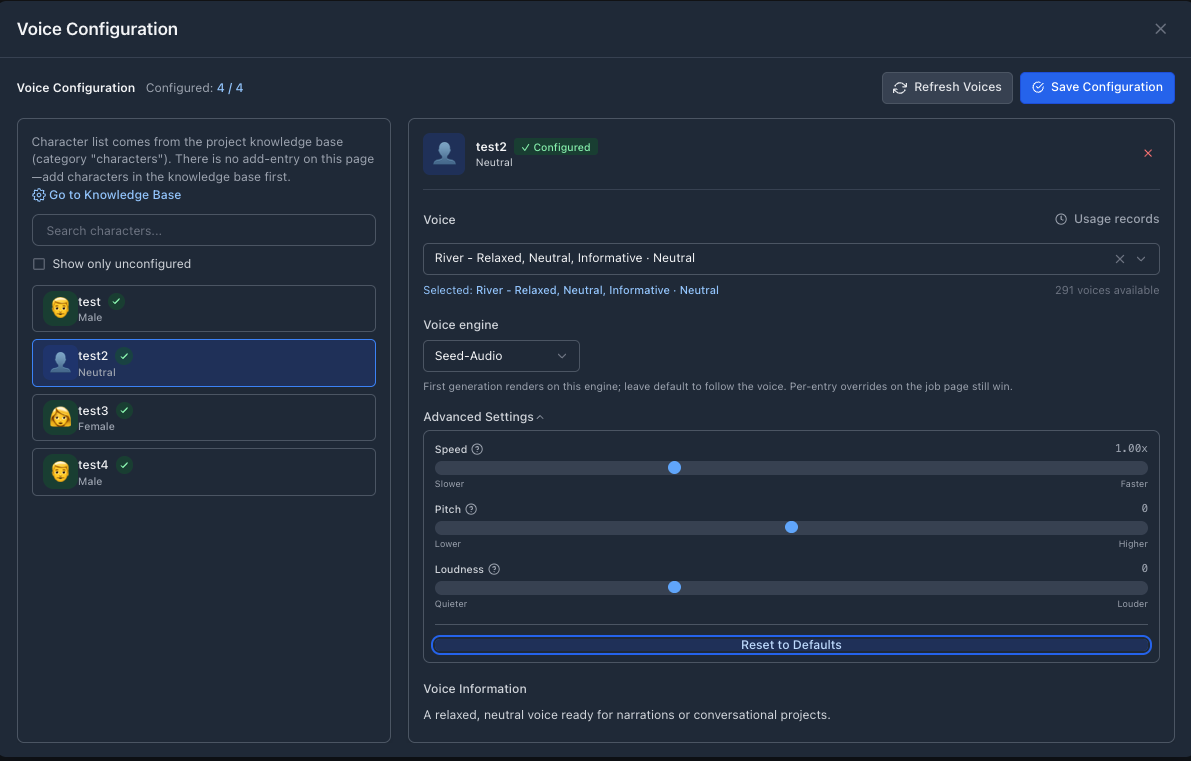Click the configured checkmark next to test
The height and width of the screenshot is (761, 1191).
pos(116,302)
